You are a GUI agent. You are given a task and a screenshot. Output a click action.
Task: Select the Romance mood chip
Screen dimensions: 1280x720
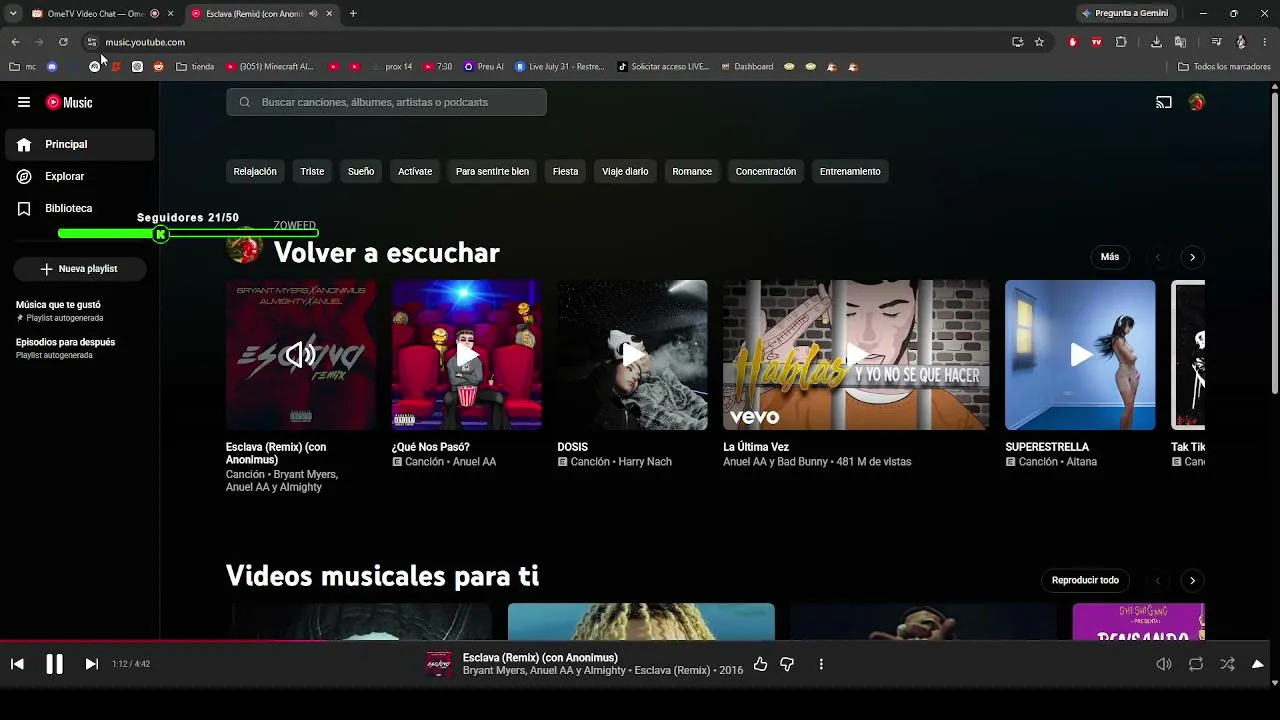pyautogui.click(x=692, y=171)
